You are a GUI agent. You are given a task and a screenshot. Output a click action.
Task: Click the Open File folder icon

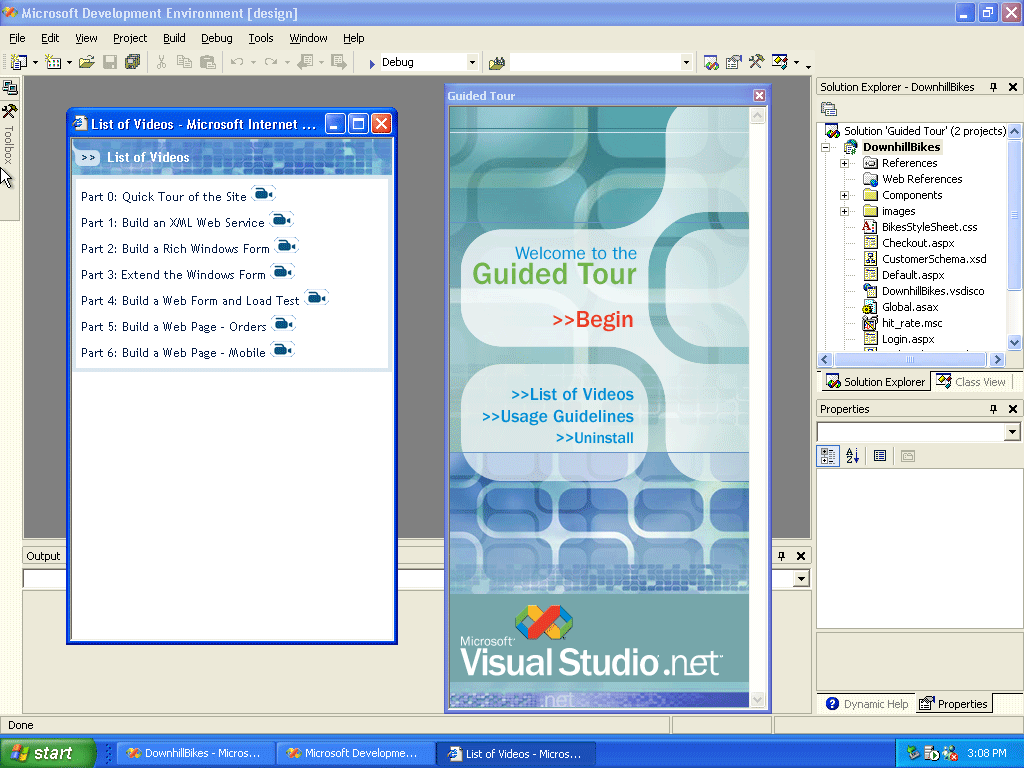(87, 62)
